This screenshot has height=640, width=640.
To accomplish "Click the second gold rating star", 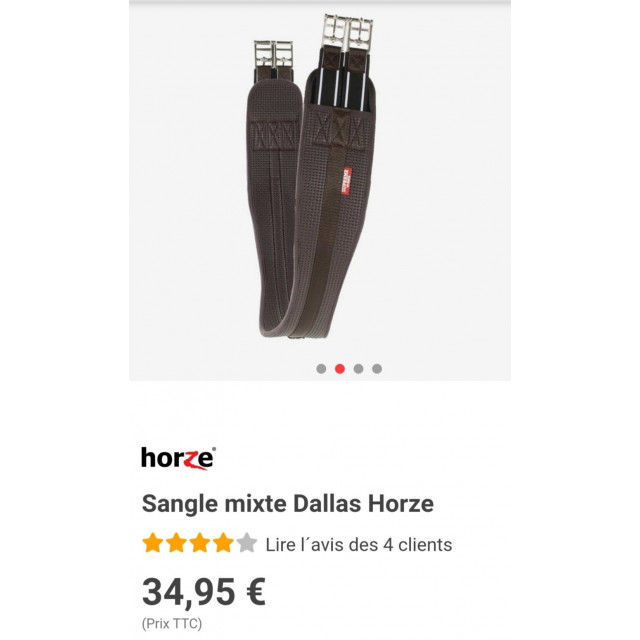I will coord(176,543).
